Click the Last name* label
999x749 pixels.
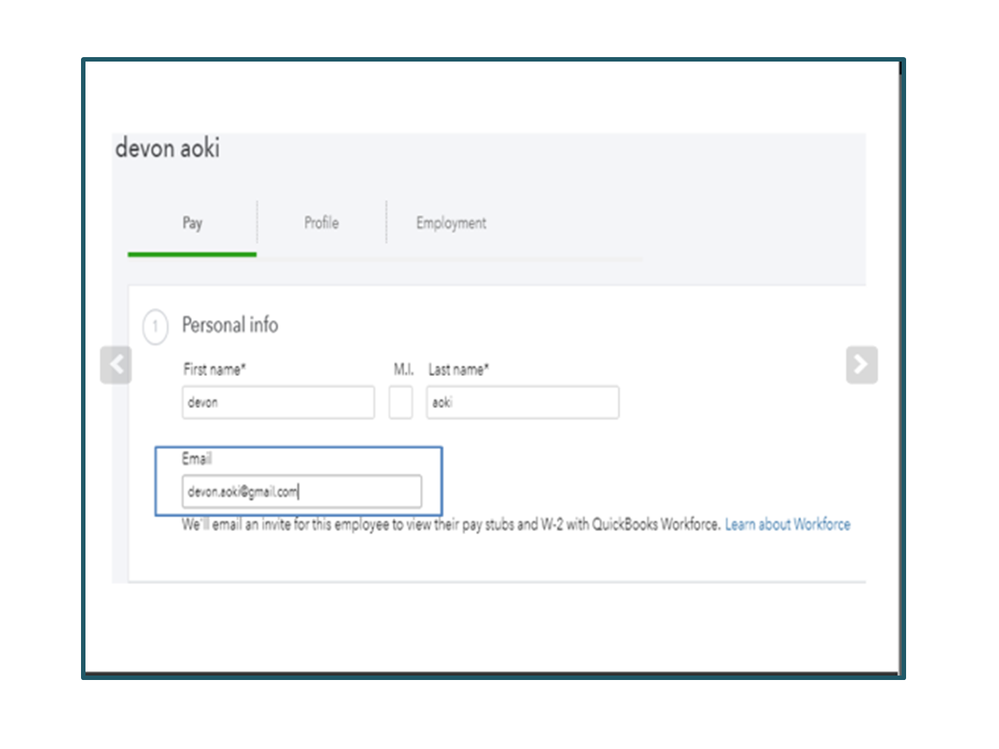pyautogui.click(x=458, y=369)
